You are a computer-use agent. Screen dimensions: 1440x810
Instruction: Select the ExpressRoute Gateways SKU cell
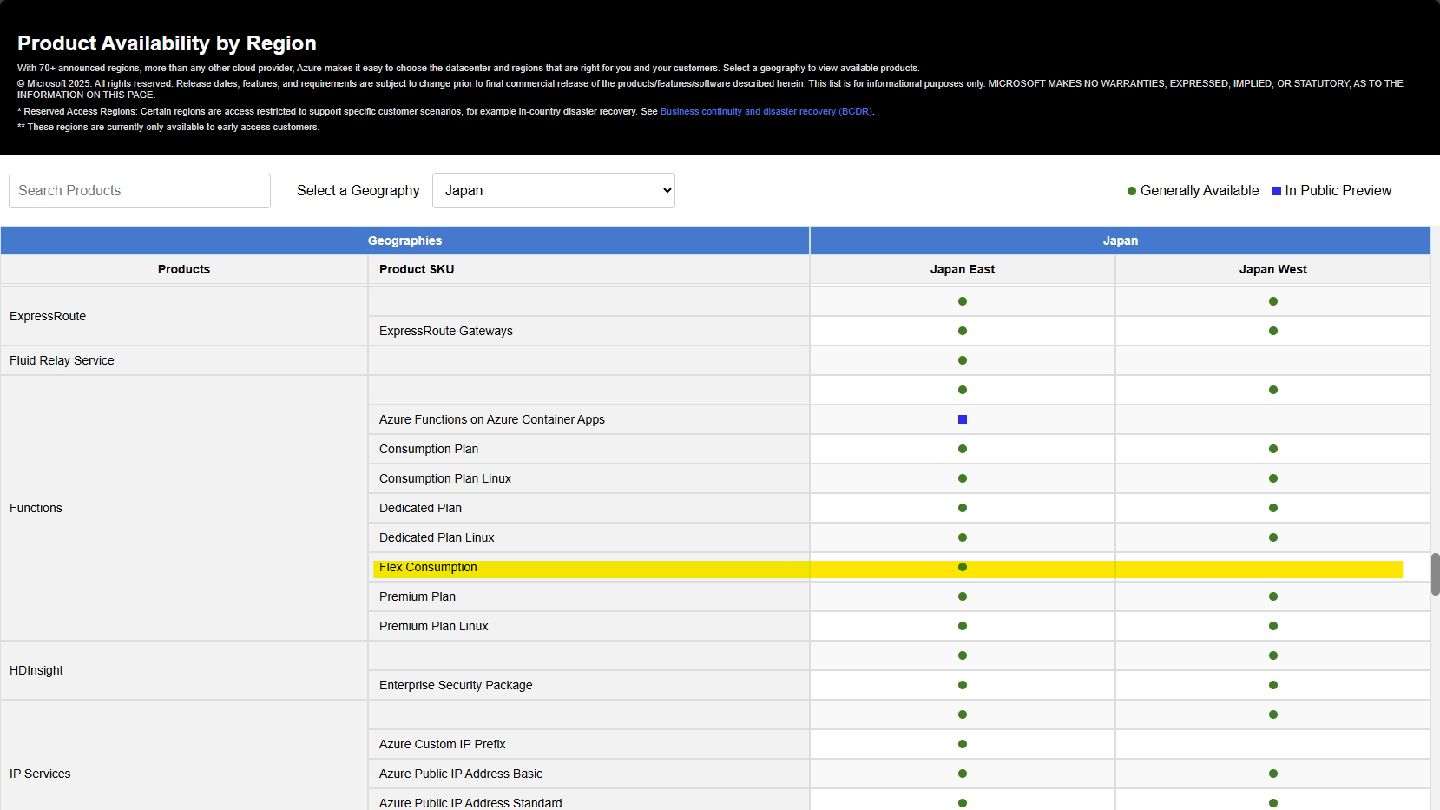coord(589,331)
